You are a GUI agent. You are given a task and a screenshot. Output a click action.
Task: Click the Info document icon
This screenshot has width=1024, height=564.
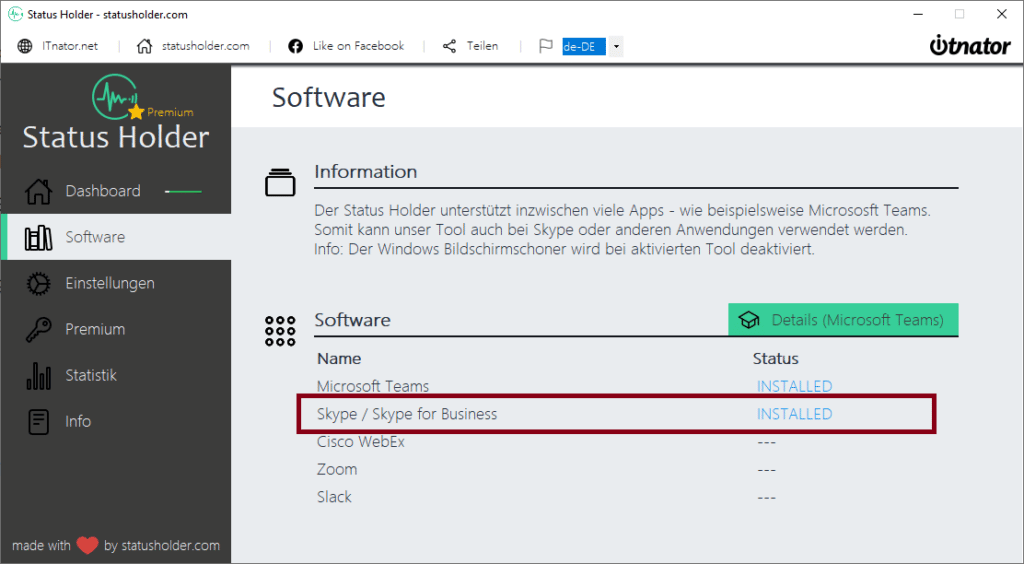[38, 422]
